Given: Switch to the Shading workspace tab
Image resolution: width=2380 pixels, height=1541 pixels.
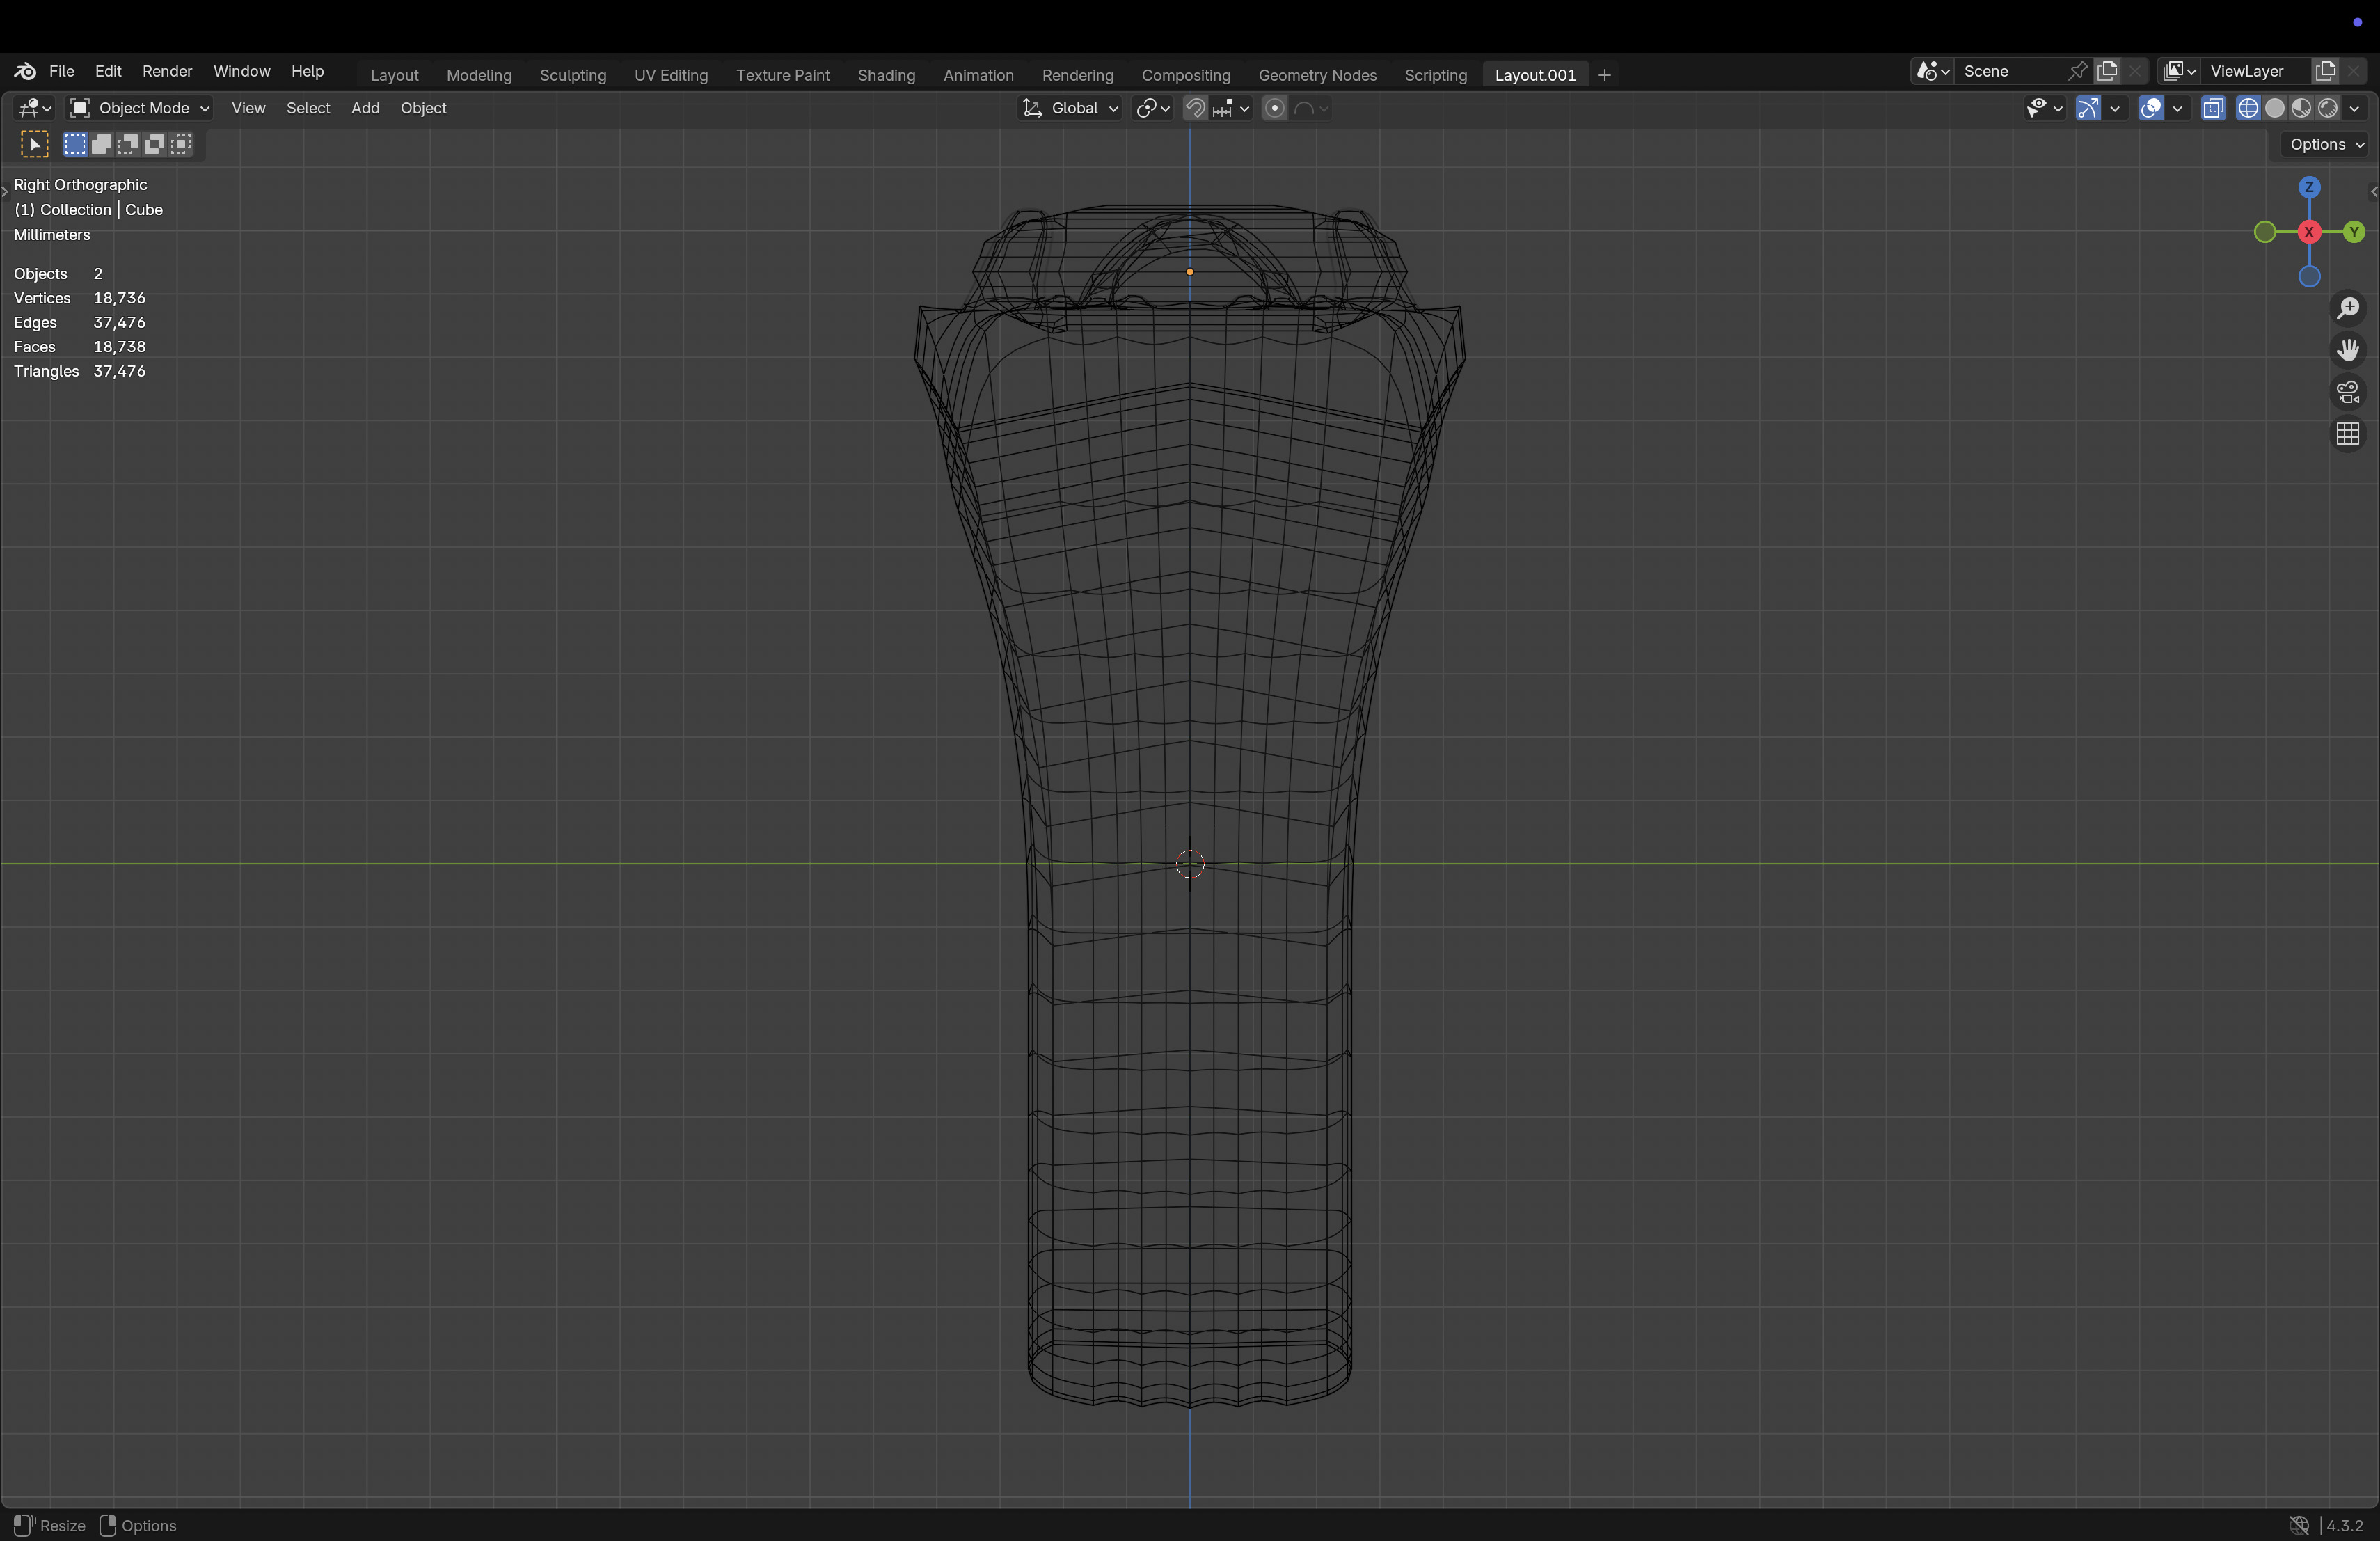Looking at the screenshot, I should pyautogui.click(x=886, y=75).
